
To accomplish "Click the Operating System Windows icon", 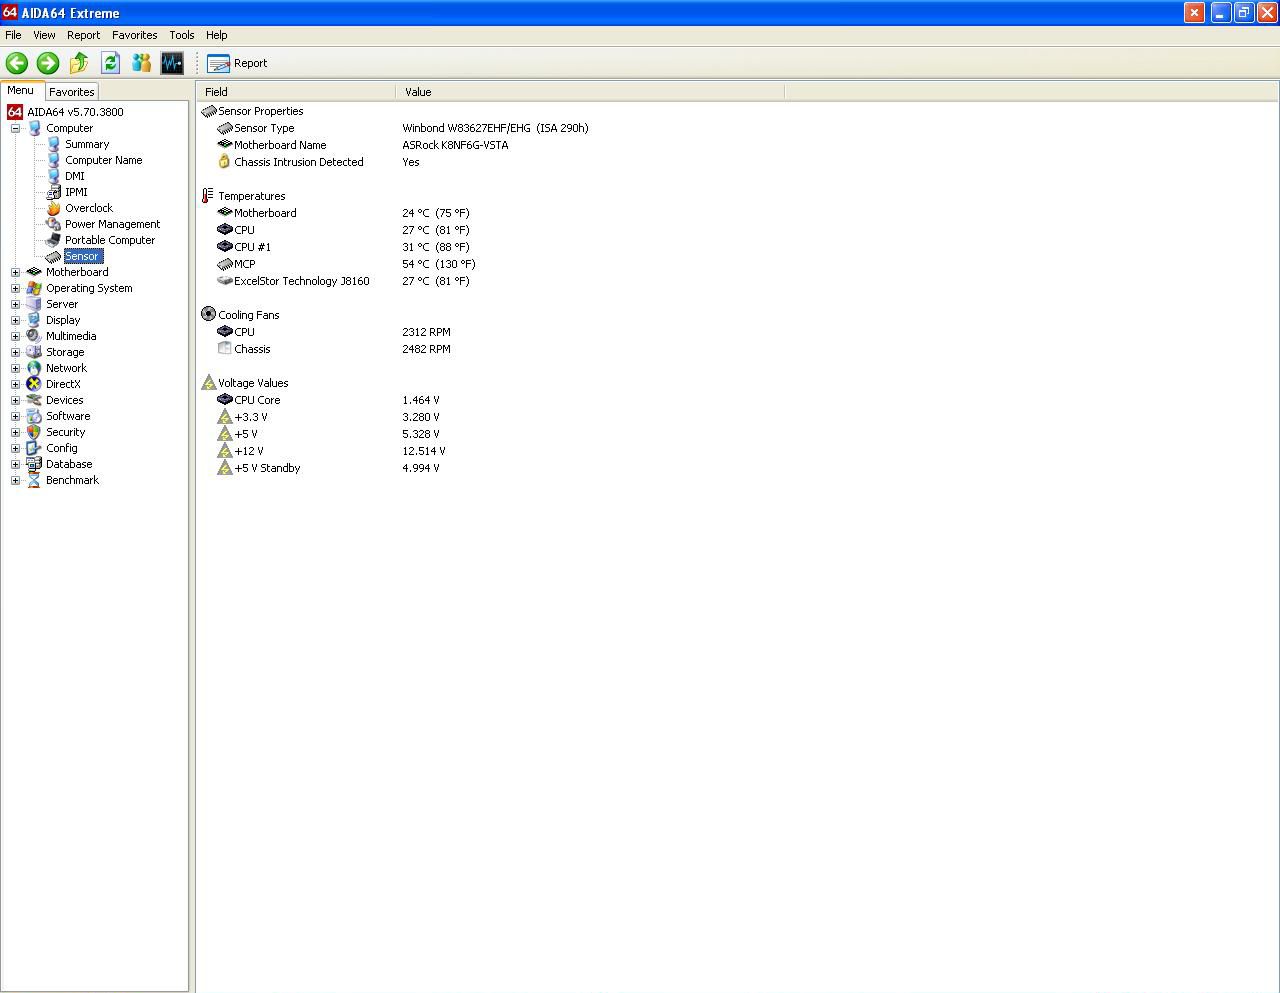I will 34,288.
